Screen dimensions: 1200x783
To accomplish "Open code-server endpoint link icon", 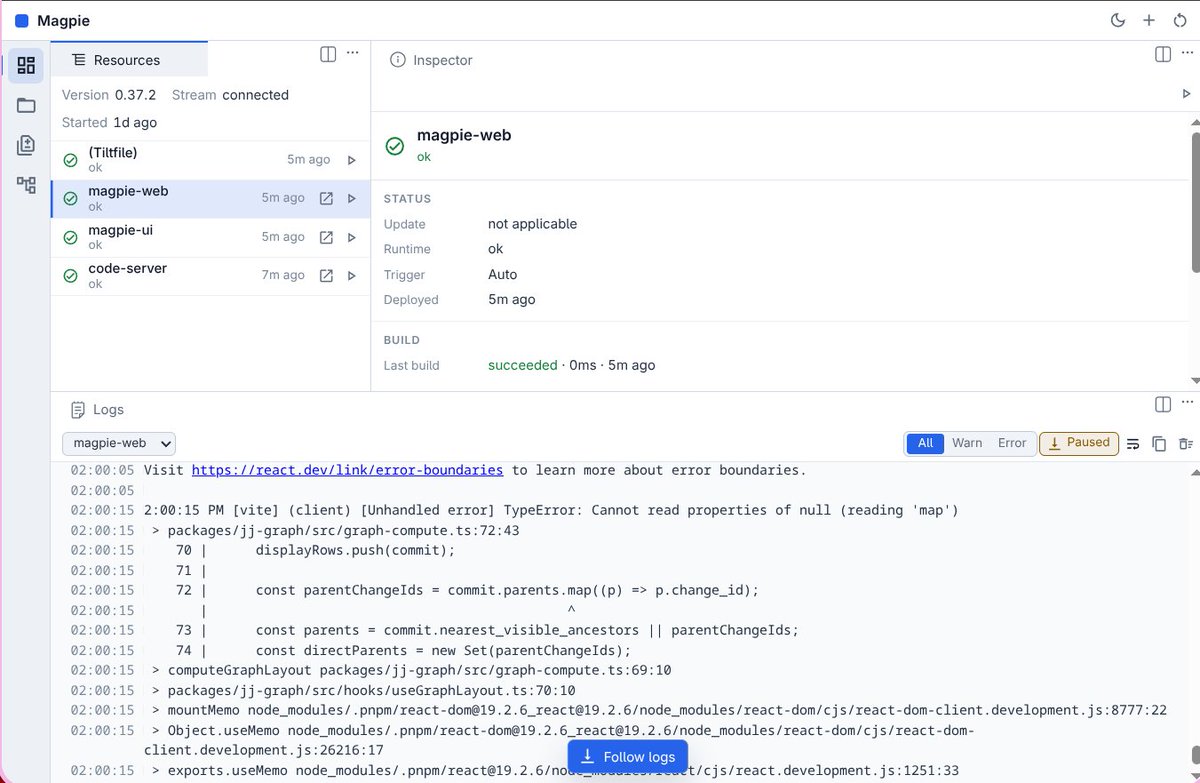I will click(x=326, y=276).
